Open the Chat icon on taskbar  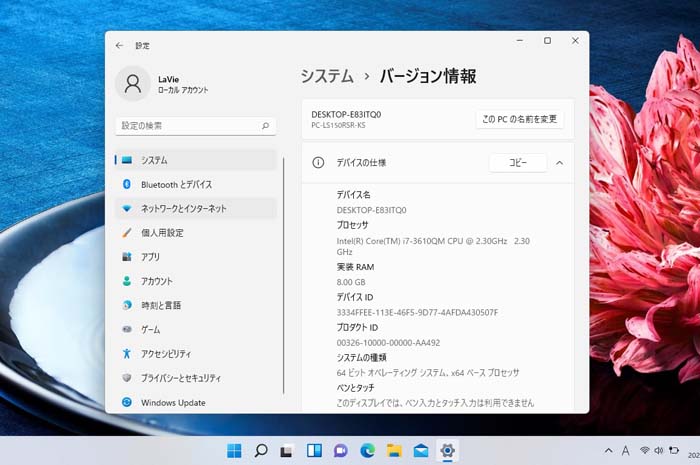[341, 451]
